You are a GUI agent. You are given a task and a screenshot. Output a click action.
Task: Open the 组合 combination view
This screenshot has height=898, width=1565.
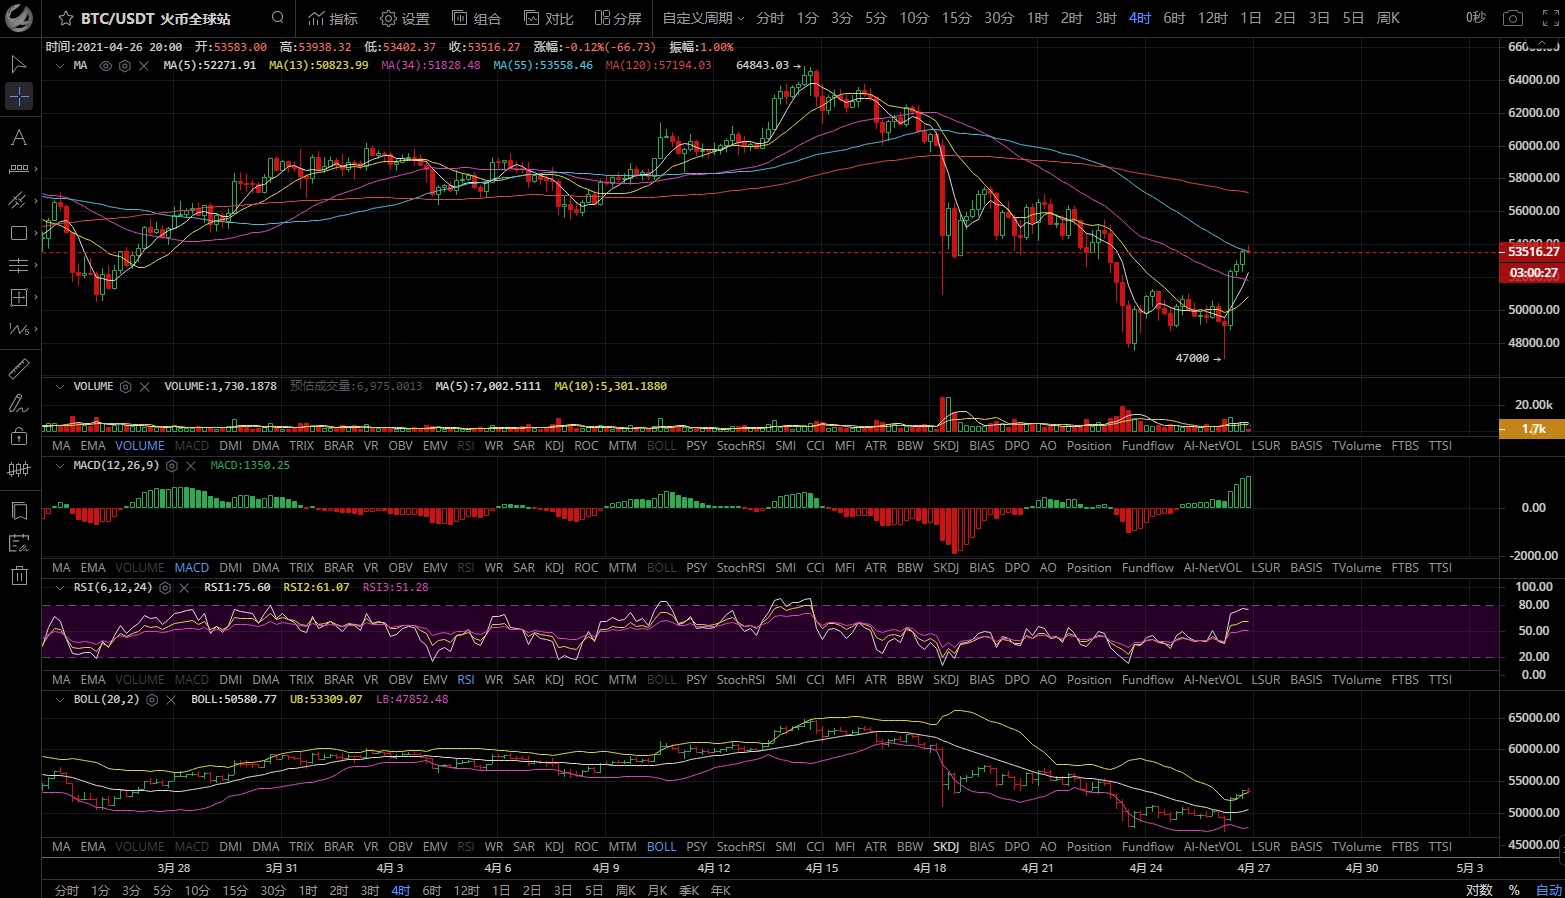pyautogui.click(x=476, y=18)
